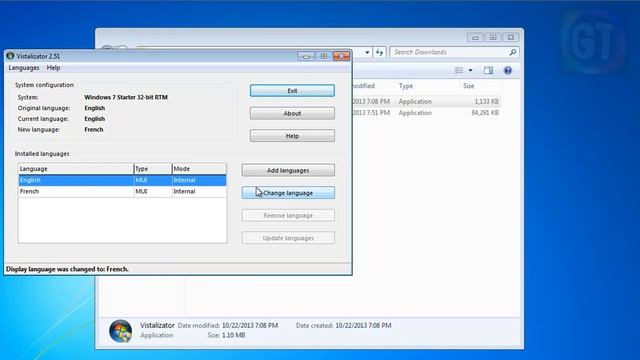Select the file row sized 84,291 KB
Screen dimensions: 640x360
(x=426, y=113)
